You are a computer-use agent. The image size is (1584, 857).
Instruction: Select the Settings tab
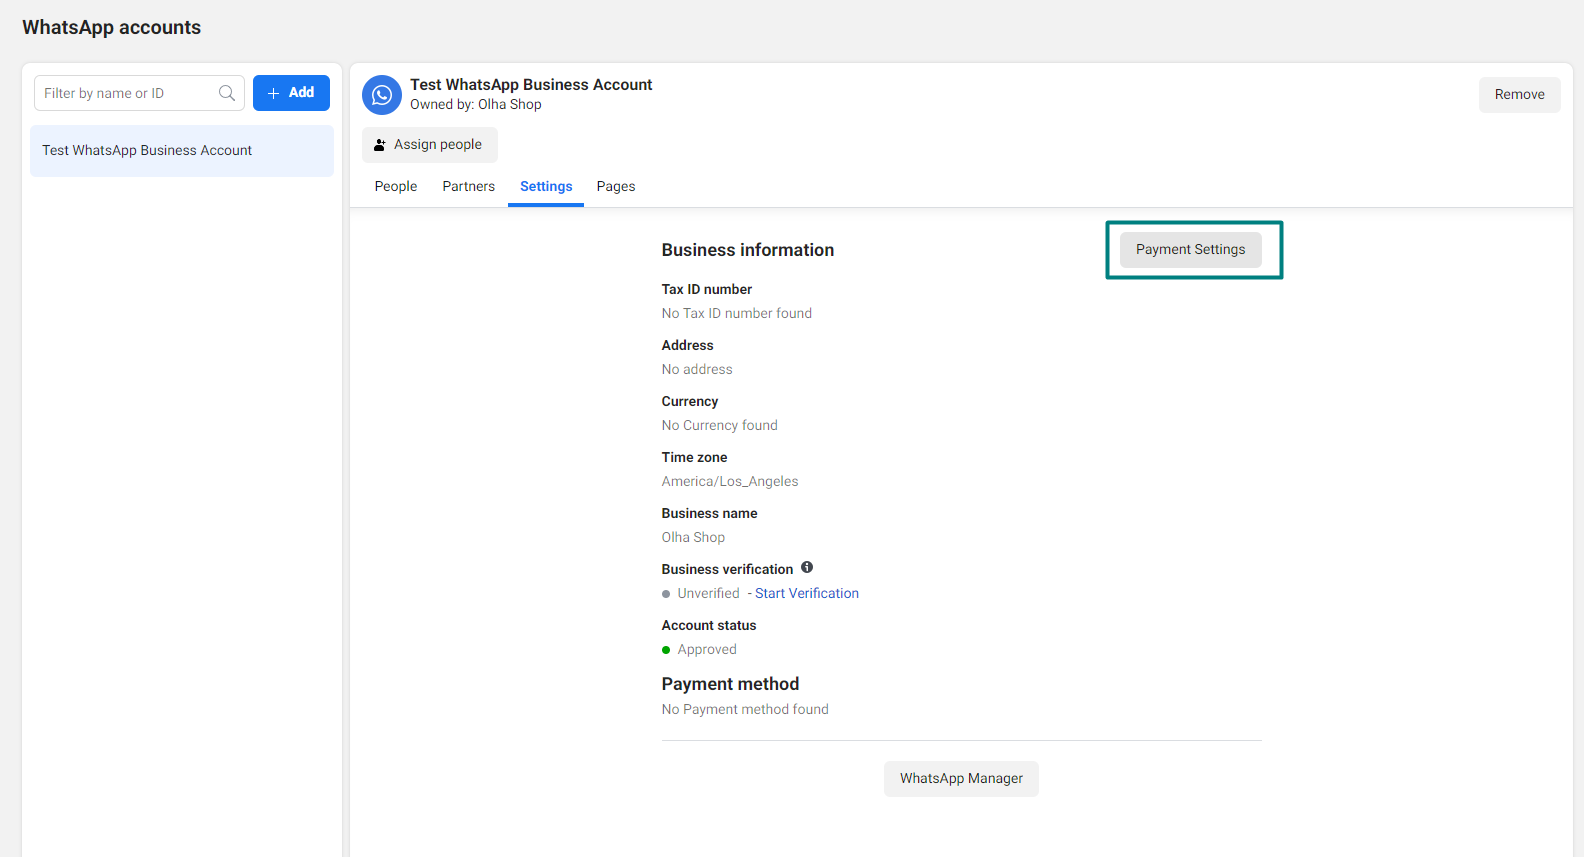546,186
